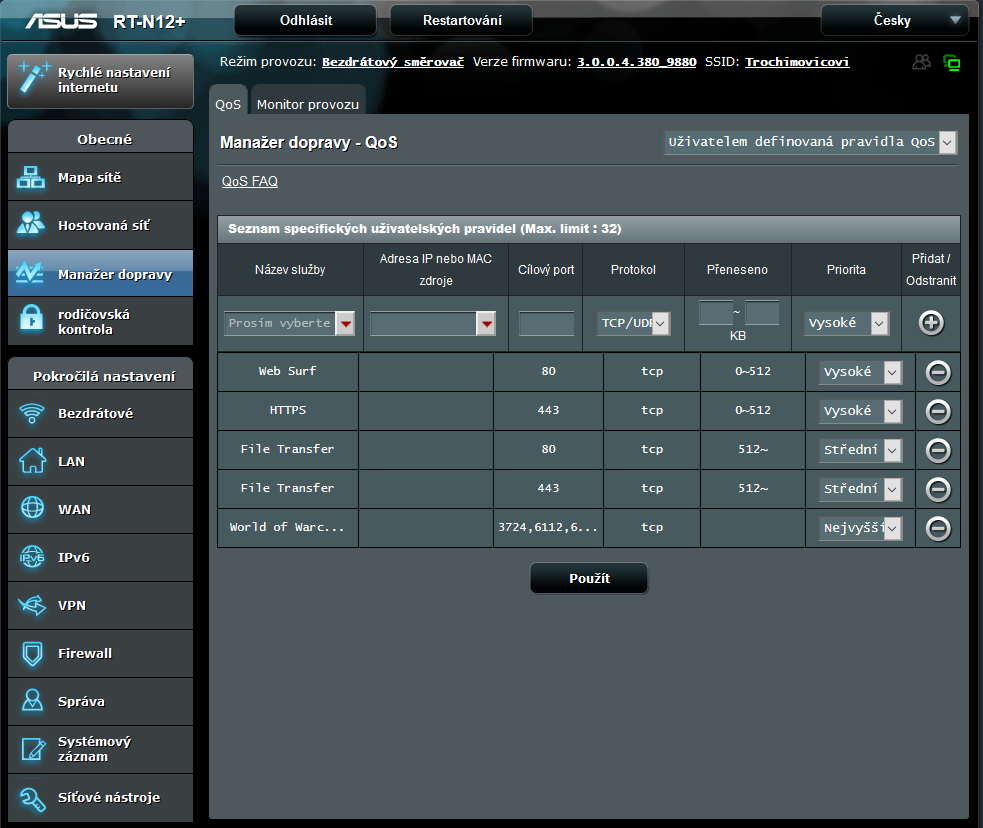
Task: Click the connected clients icon in header
Action: click(x=921, y=62)
